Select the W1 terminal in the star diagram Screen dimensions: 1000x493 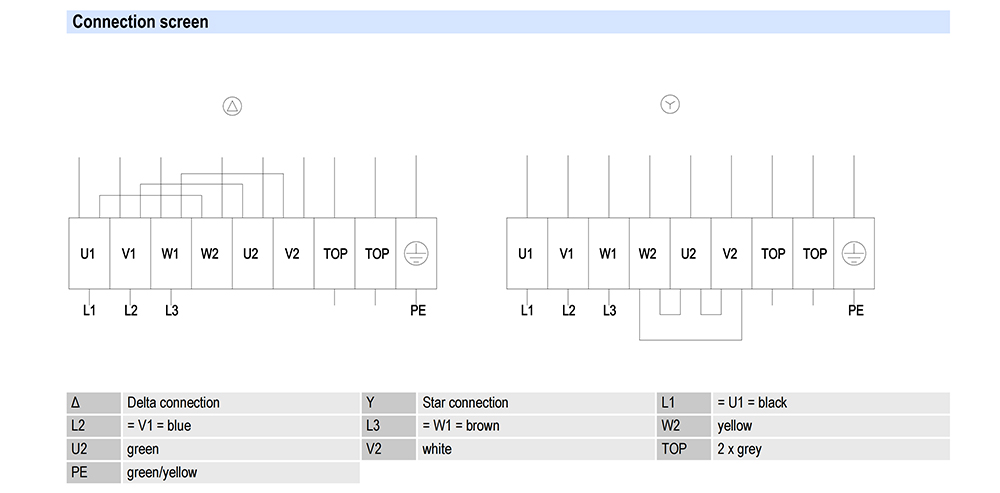coord(608,254)
